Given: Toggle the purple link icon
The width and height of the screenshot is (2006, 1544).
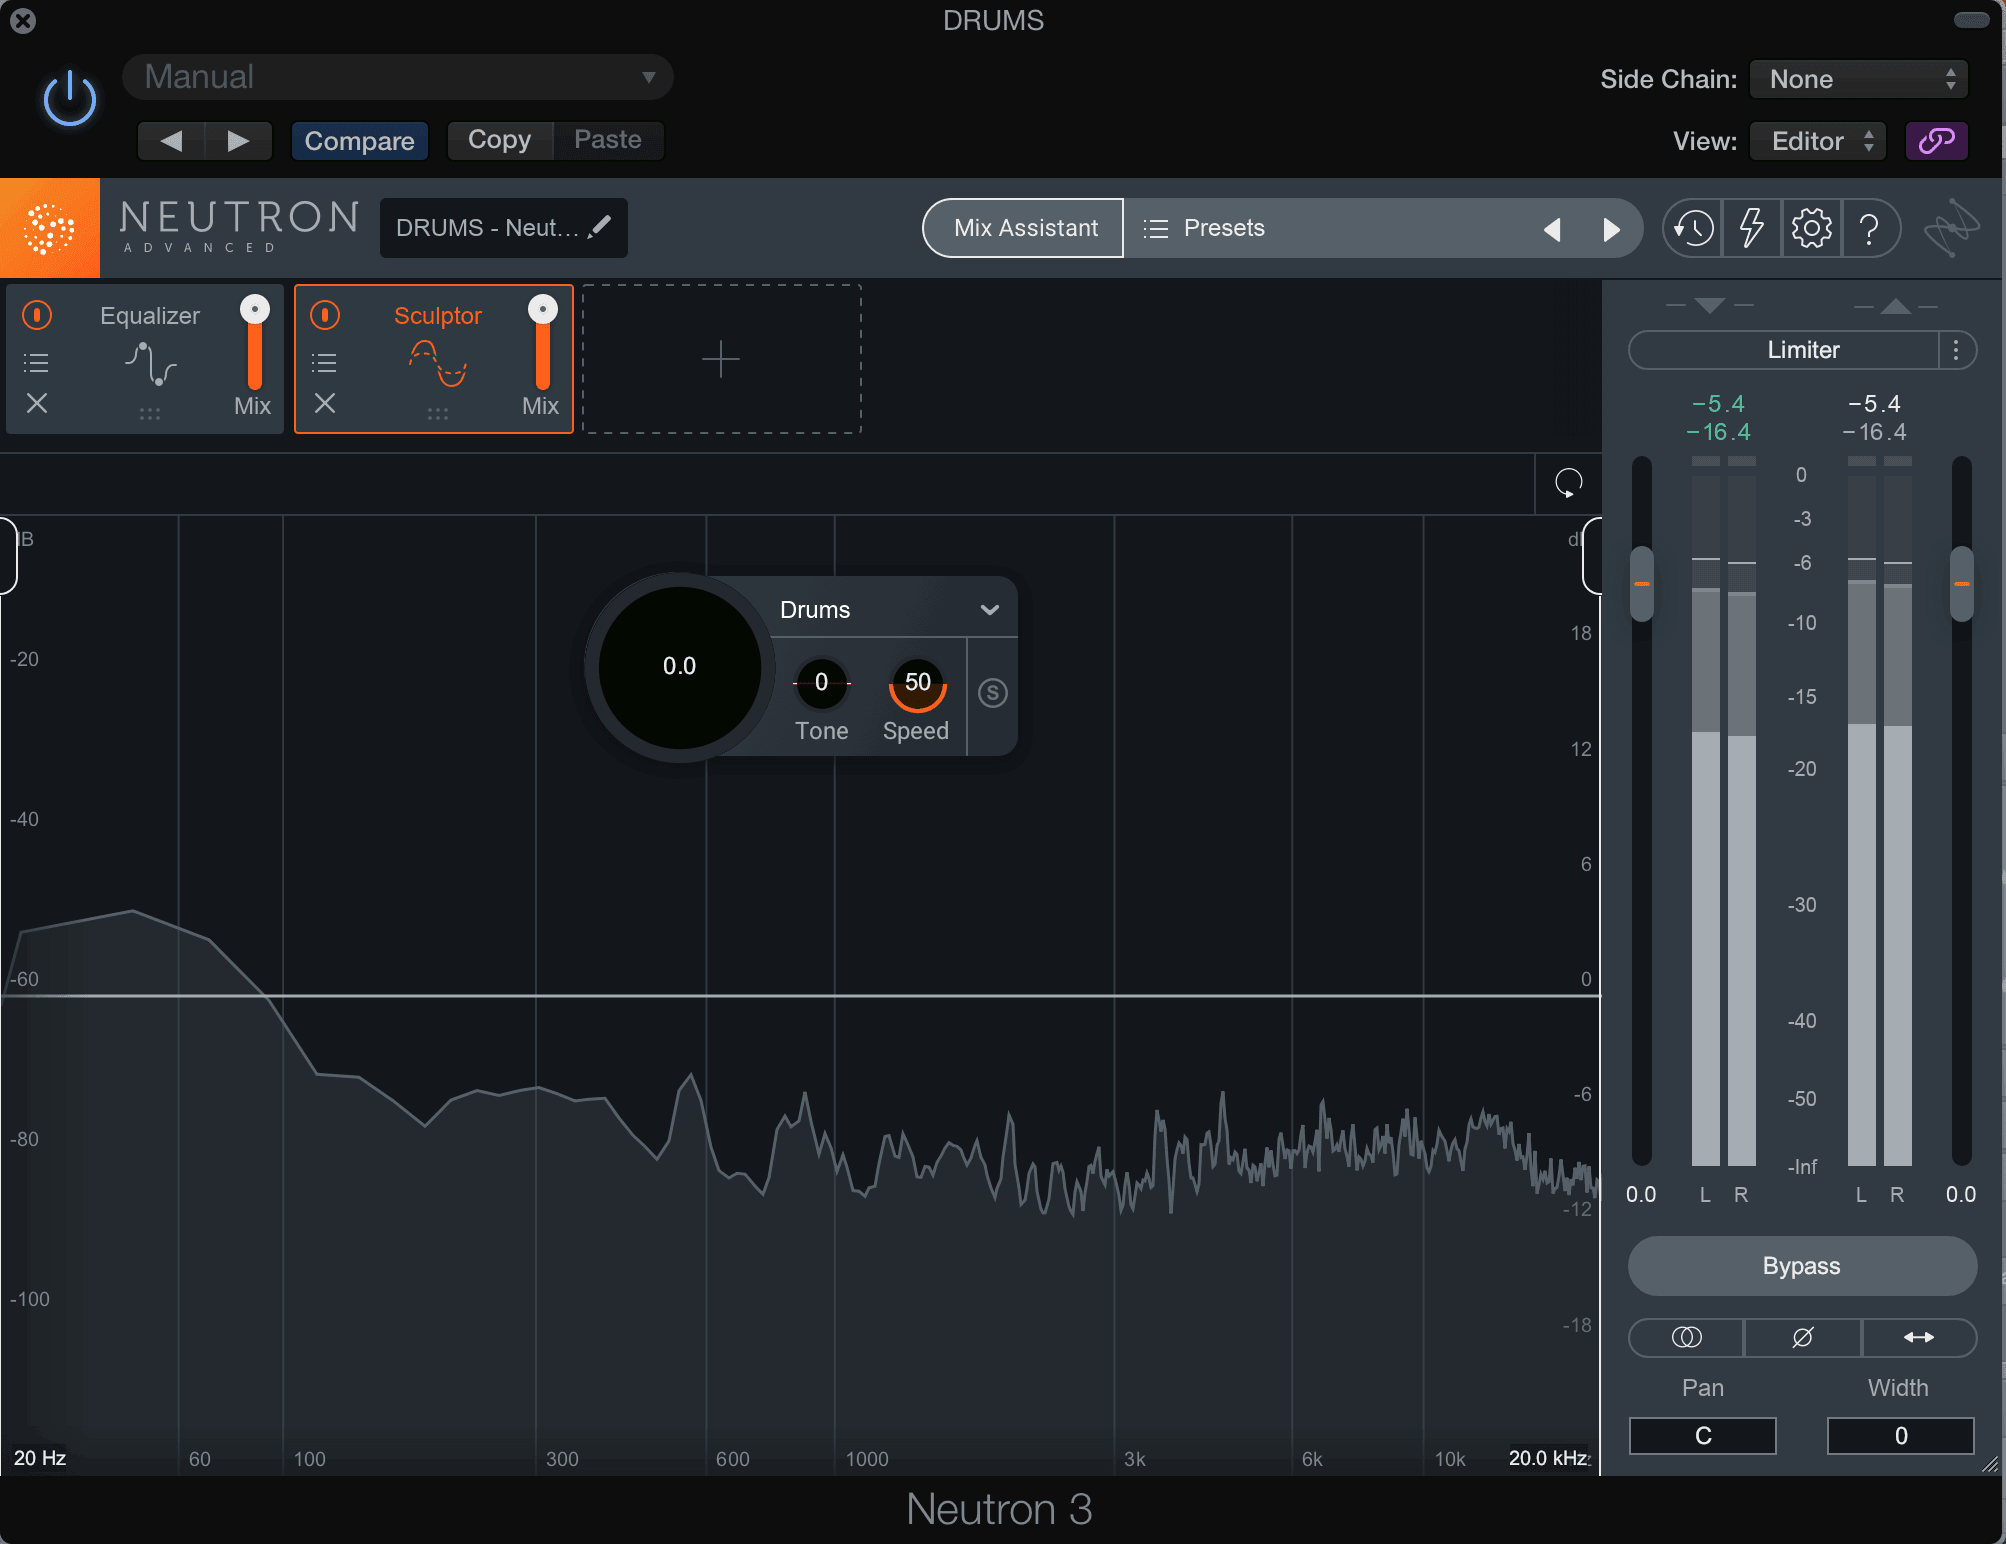Looking at the screenshot, I should pyautogui.click(x=1937, y=141).
